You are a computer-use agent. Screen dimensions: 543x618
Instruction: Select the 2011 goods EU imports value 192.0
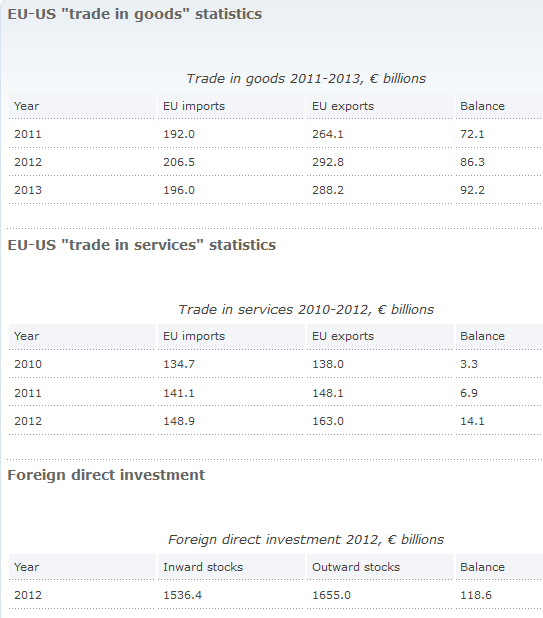(x=179, y=134)
